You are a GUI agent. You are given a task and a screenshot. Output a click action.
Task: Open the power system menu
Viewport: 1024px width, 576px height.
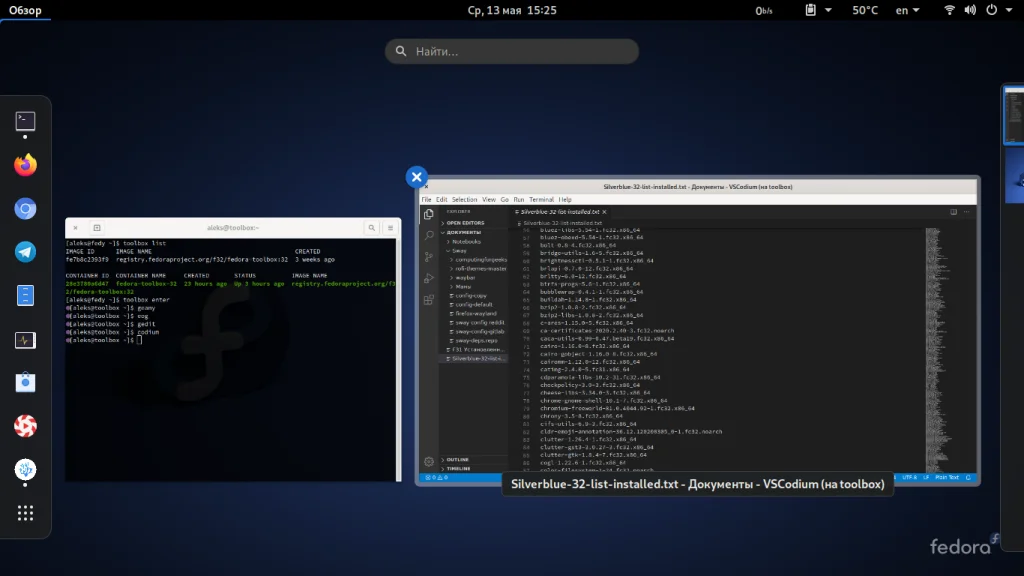pyautogui.click(x=992, y=10)
